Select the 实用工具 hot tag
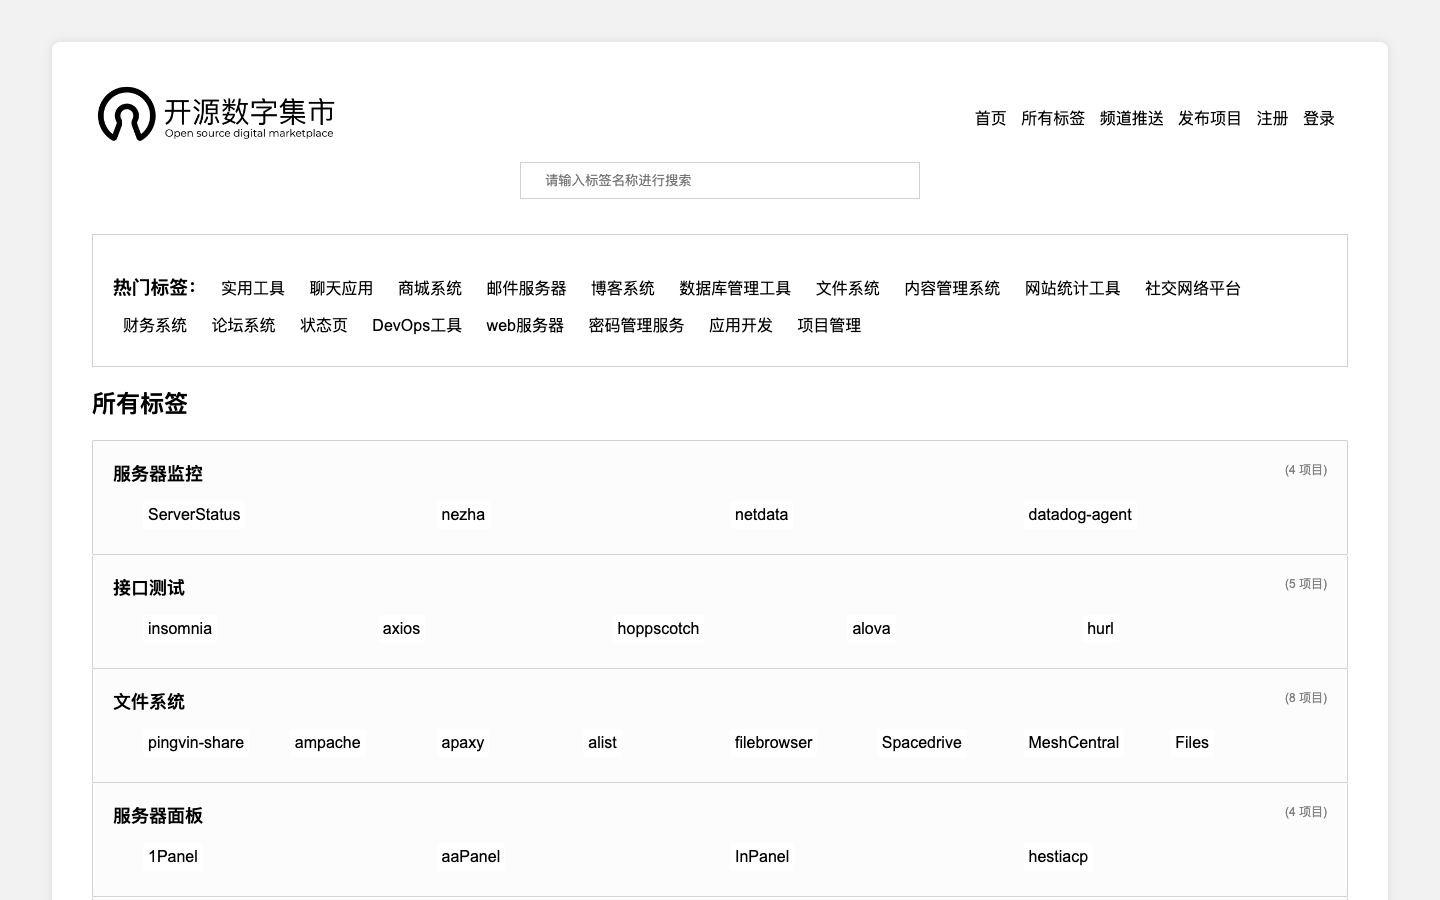Image resolution: width=1440 pixels, height=900 pixels. pos(252,288)
